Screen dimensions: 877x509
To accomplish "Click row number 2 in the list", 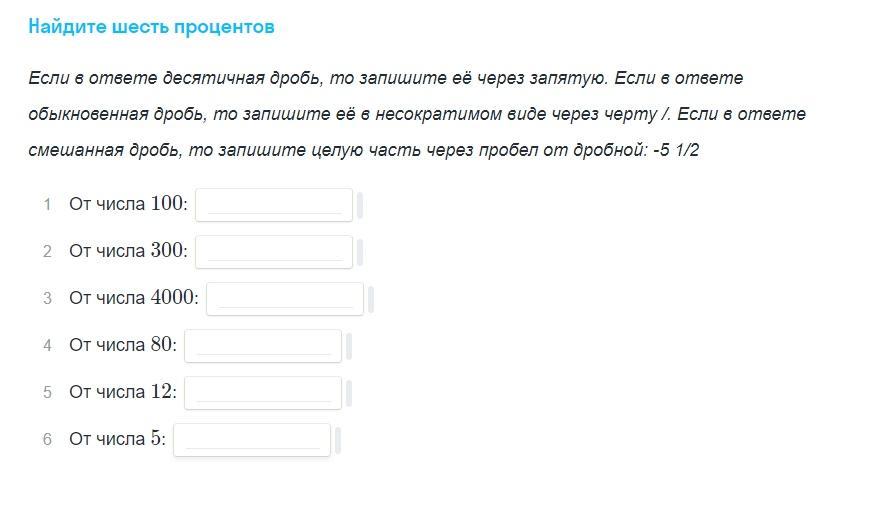I will point(47,252).
